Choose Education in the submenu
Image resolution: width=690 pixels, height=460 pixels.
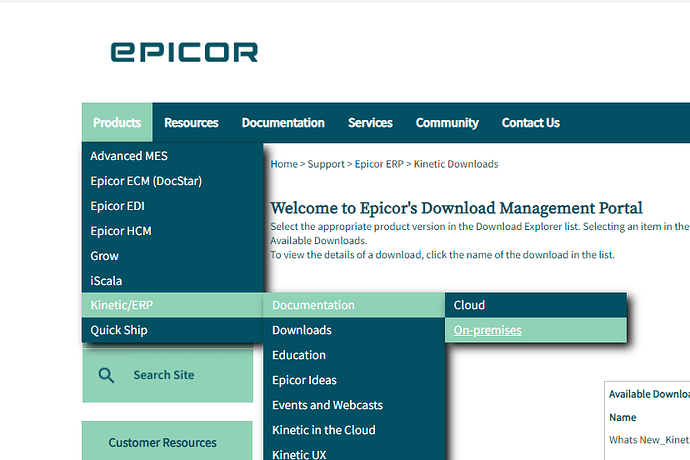pos(354,355)
